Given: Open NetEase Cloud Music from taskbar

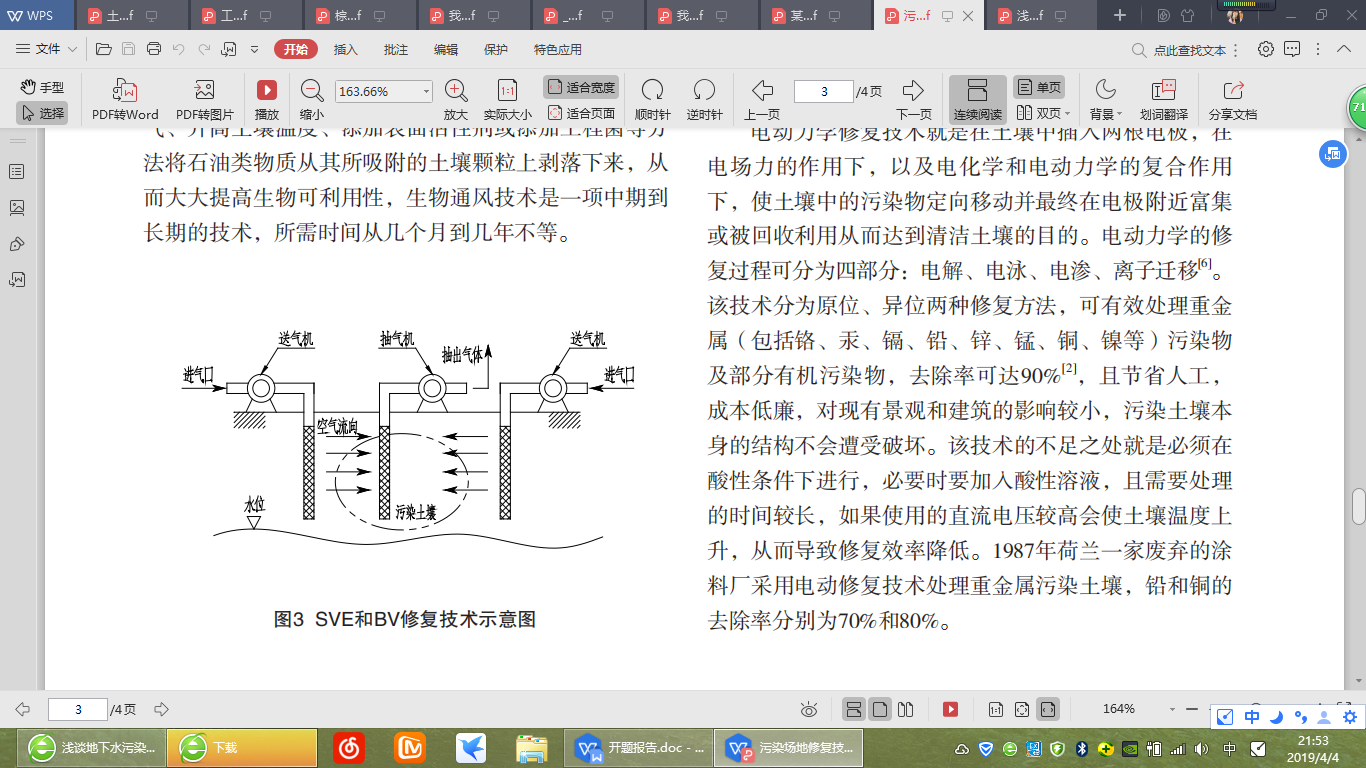Looking at the screenshot, I should [348, 747].
